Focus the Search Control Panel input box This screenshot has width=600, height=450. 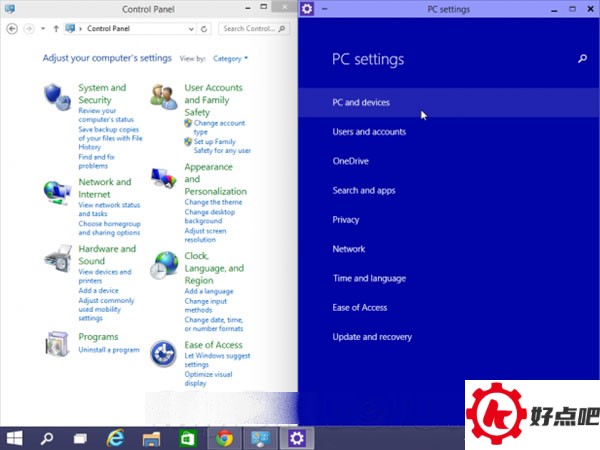click(250, 29)
